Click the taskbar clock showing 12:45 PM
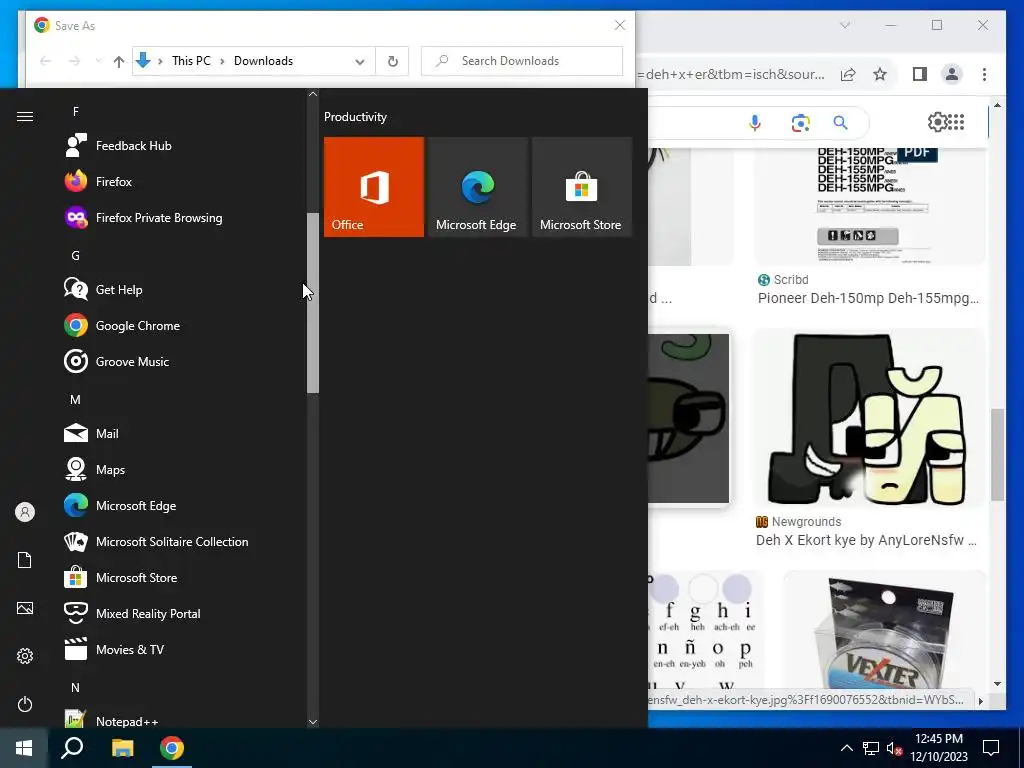Screen dimensions: 1024x768 (x=938, y=748)
